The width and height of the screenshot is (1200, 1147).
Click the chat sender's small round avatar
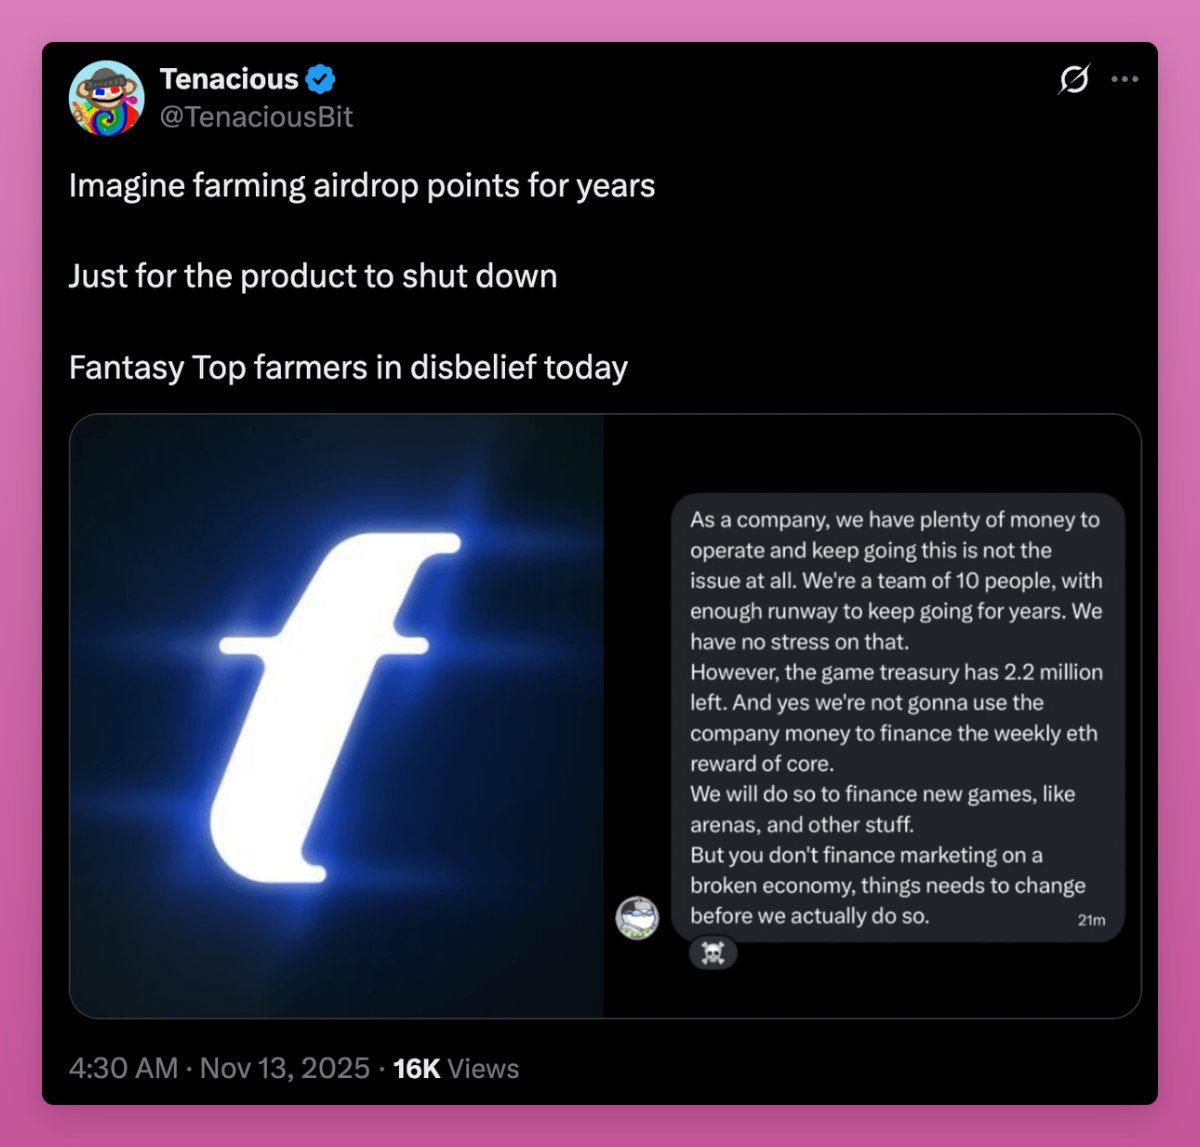637,917
